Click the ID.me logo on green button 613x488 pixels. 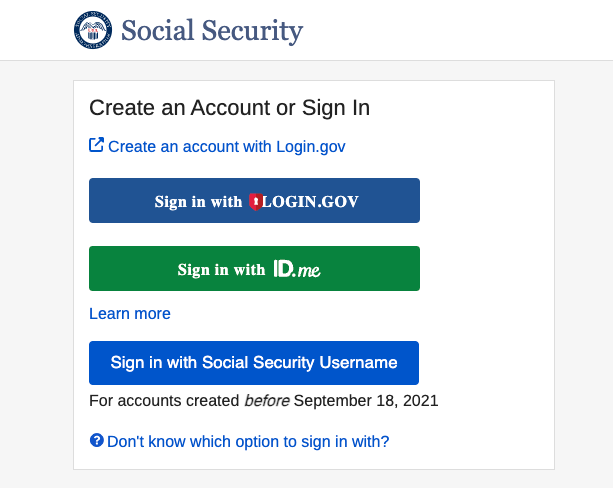[x=296, y=269]
